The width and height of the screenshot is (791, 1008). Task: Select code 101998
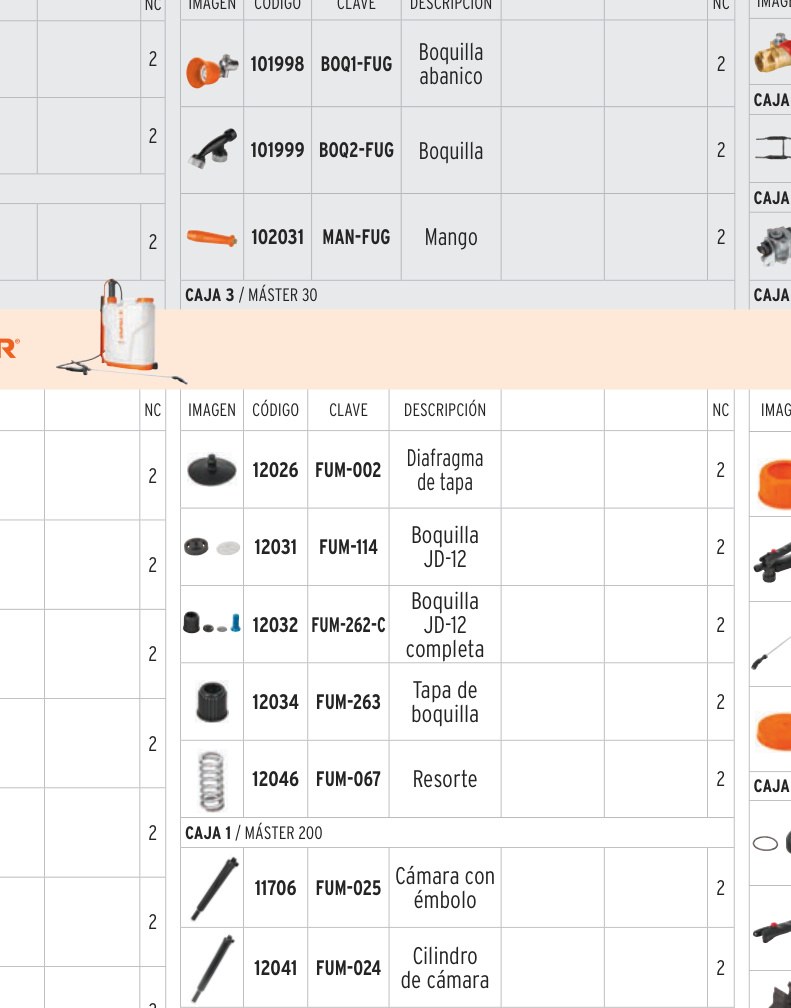coord(277,64)
